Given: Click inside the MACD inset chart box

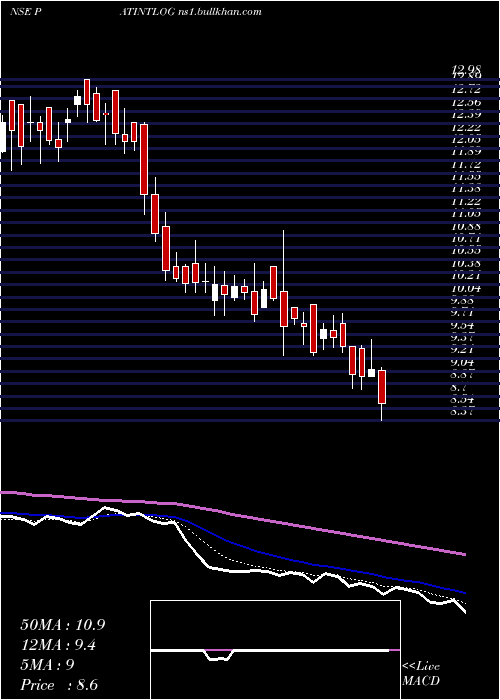Looking at the screenshot, I should coord(275,650).
